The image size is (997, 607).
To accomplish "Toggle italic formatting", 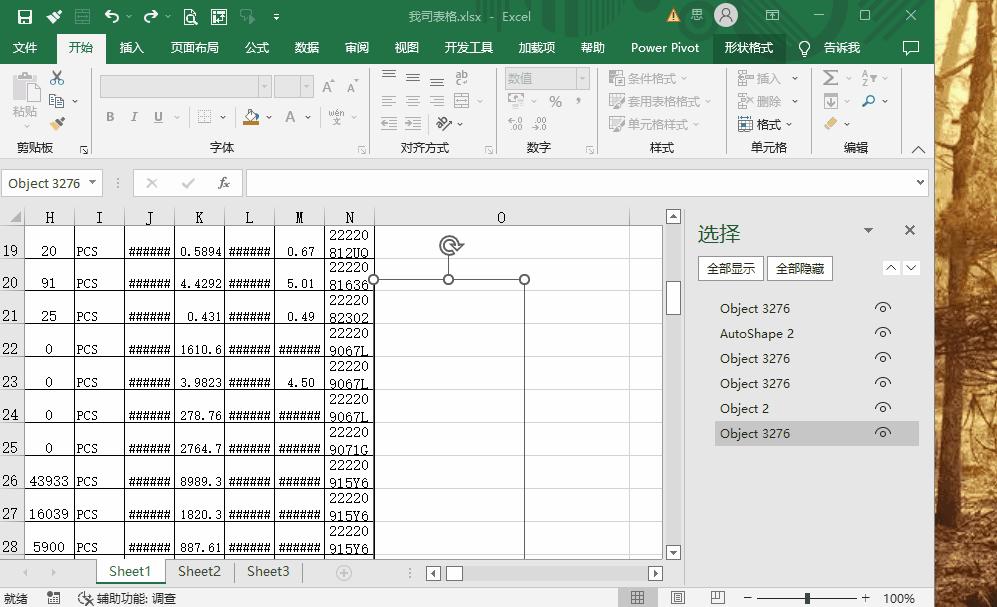I will (134, 117).
